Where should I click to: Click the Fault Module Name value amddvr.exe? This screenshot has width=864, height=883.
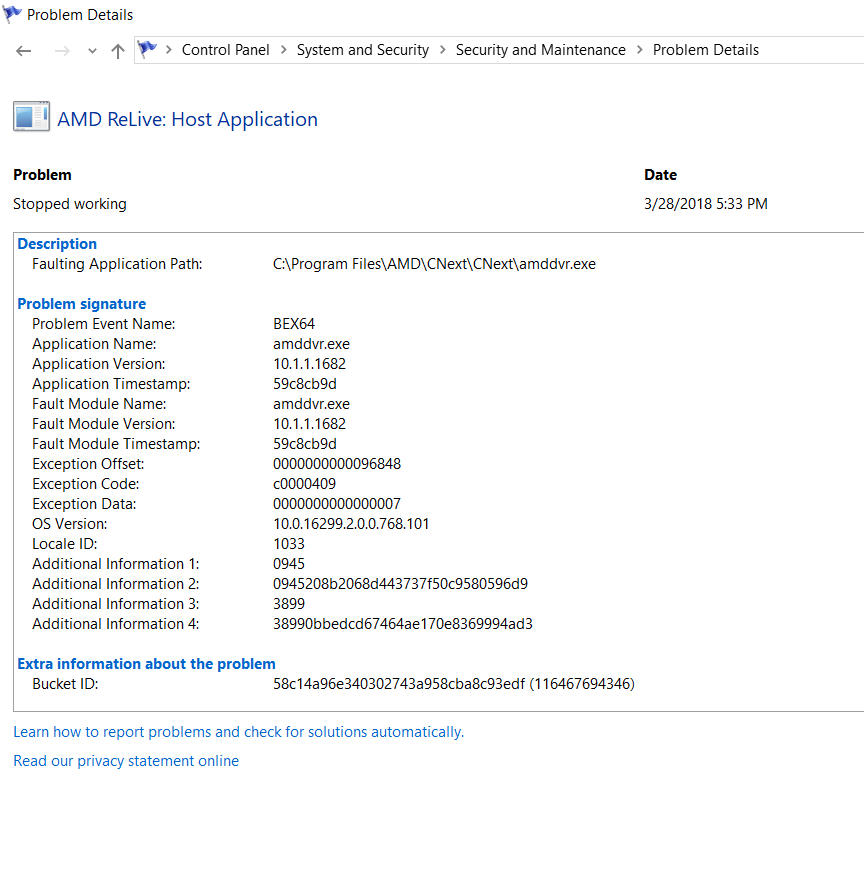tap(311, 404)
